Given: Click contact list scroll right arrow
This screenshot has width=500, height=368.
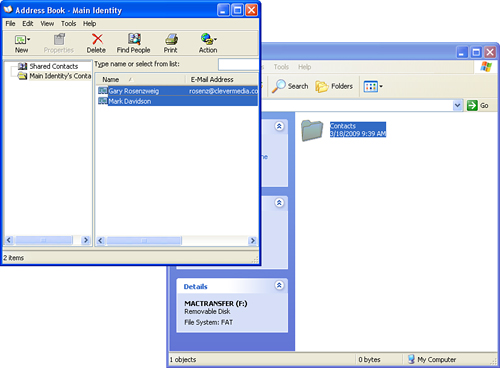Looking at the screenshot, I should [253, 240].
